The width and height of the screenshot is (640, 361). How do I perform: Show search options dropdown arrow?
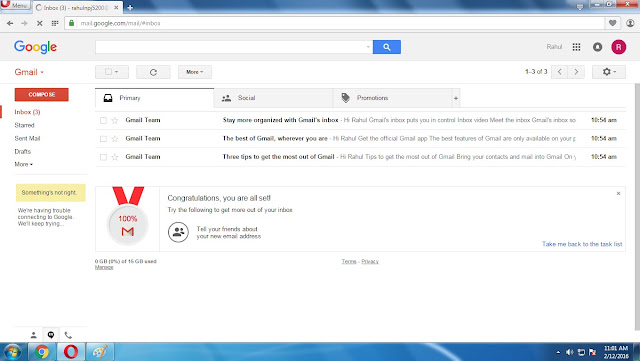pyautogui.click(x=368, y=47)
